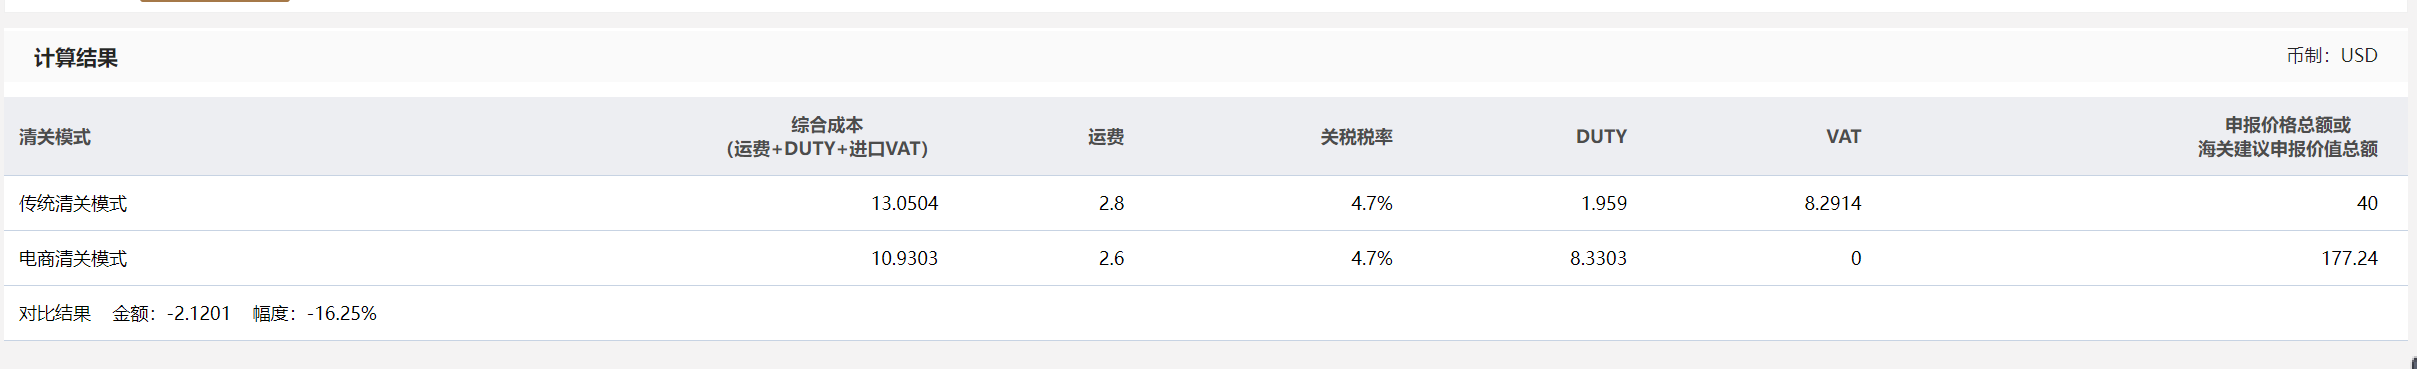
Task: Click the 幅度 -16.25% percentage text
Action: point(314,314)
